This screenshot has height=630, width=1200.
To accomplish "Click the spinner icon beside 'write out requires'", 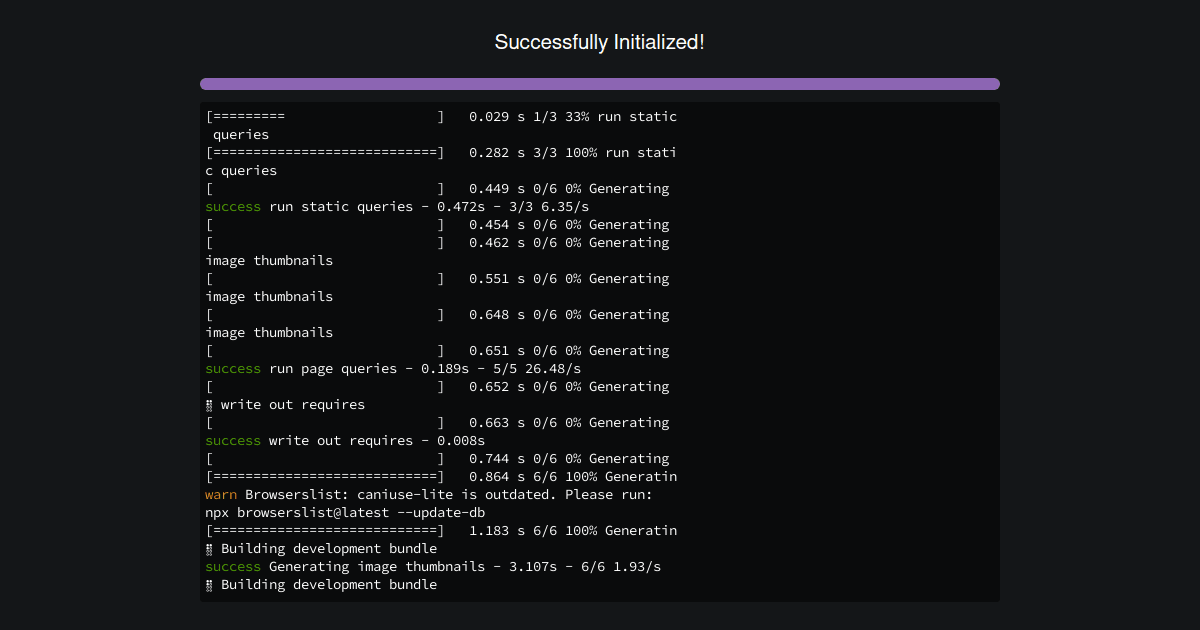I will pyautogui.click(x=208, y=404).
